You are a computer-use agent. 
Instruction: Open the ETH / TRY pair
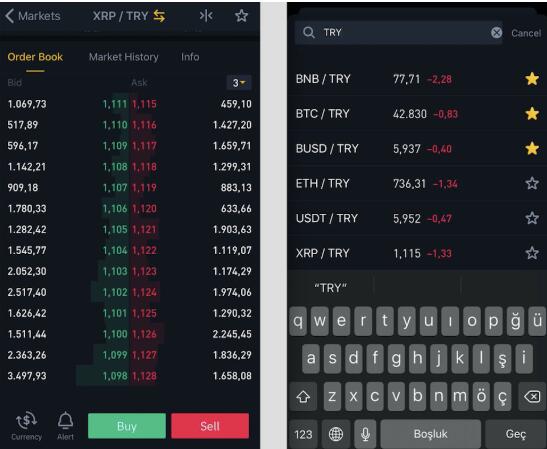[417, 184]
